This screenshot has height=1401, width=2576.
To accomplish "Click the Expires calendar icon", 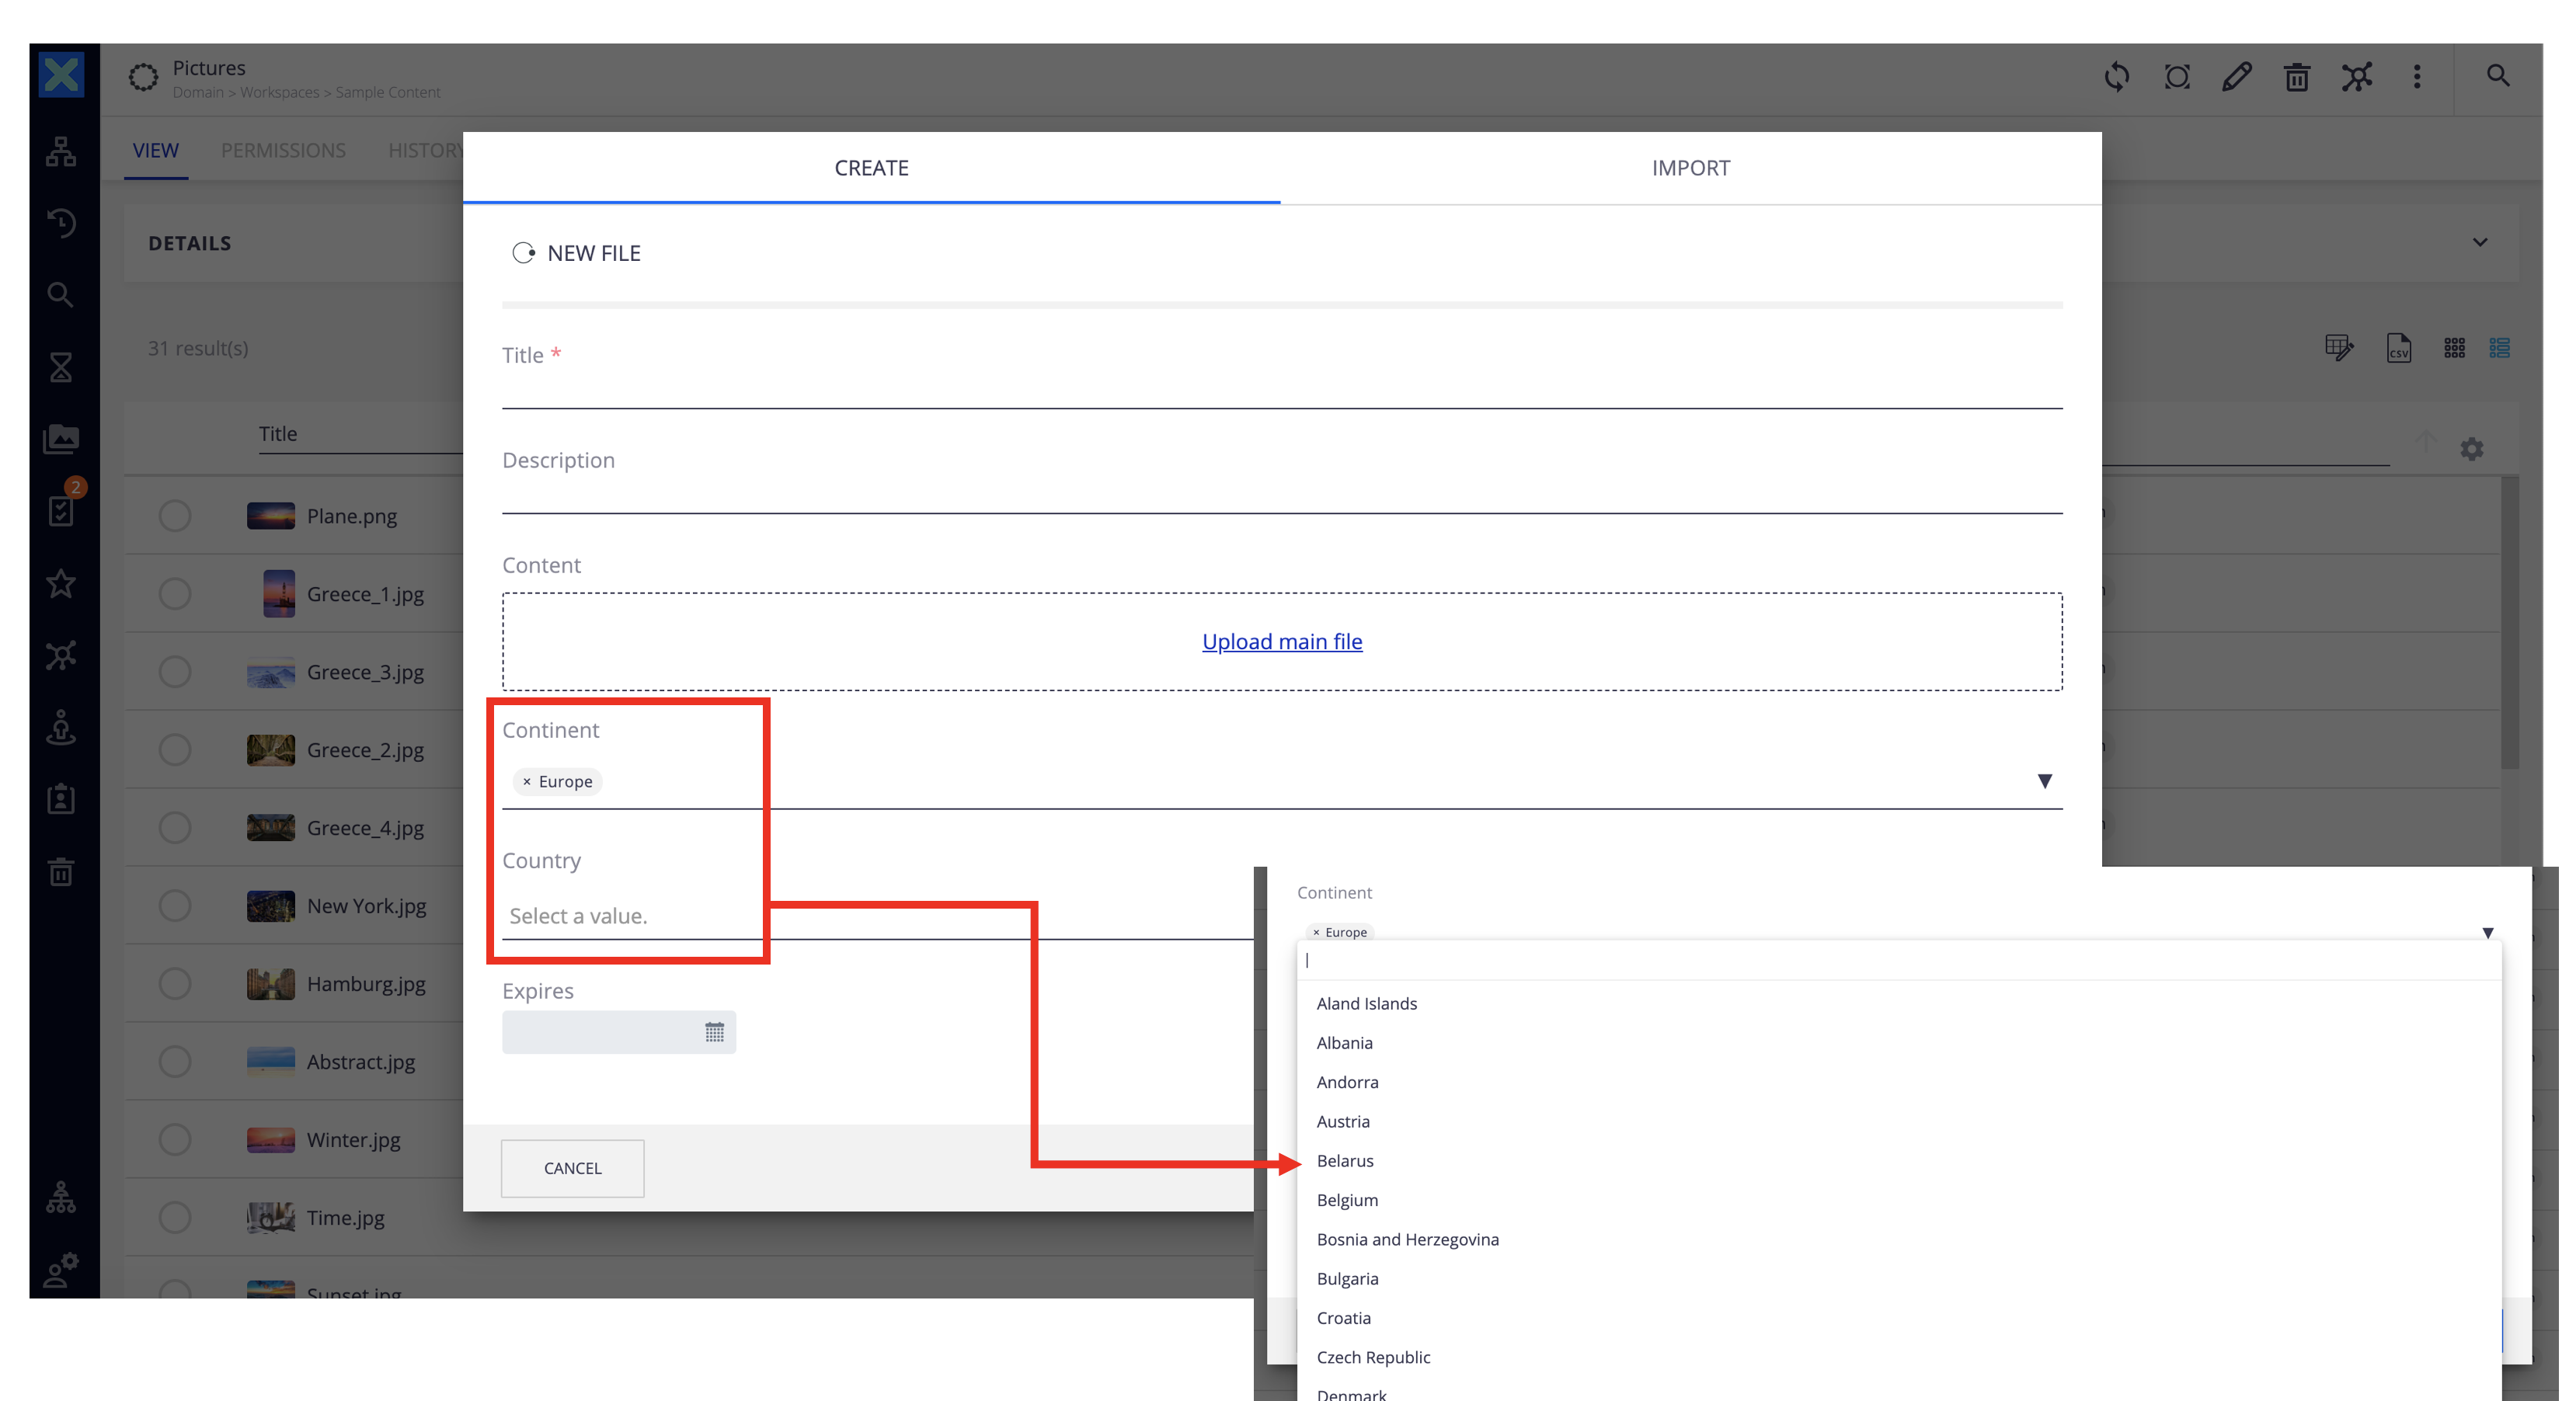I will click(x=715, y=1032).
